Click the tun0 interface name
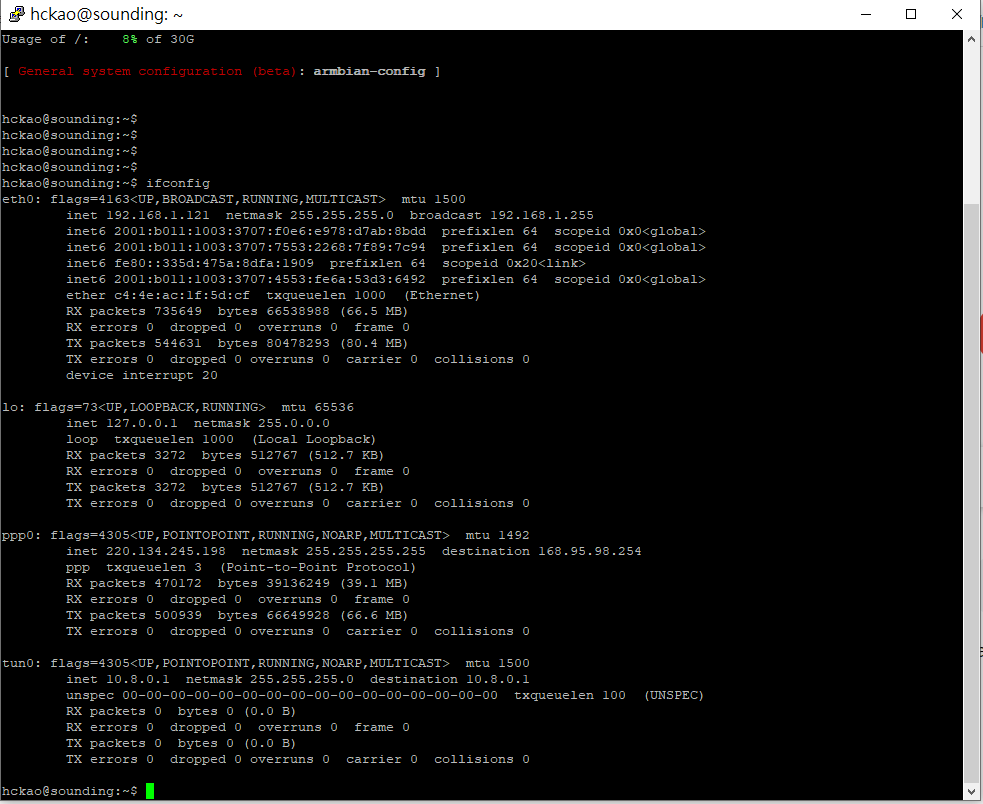The image size is (983, 804). coord(18,663)
